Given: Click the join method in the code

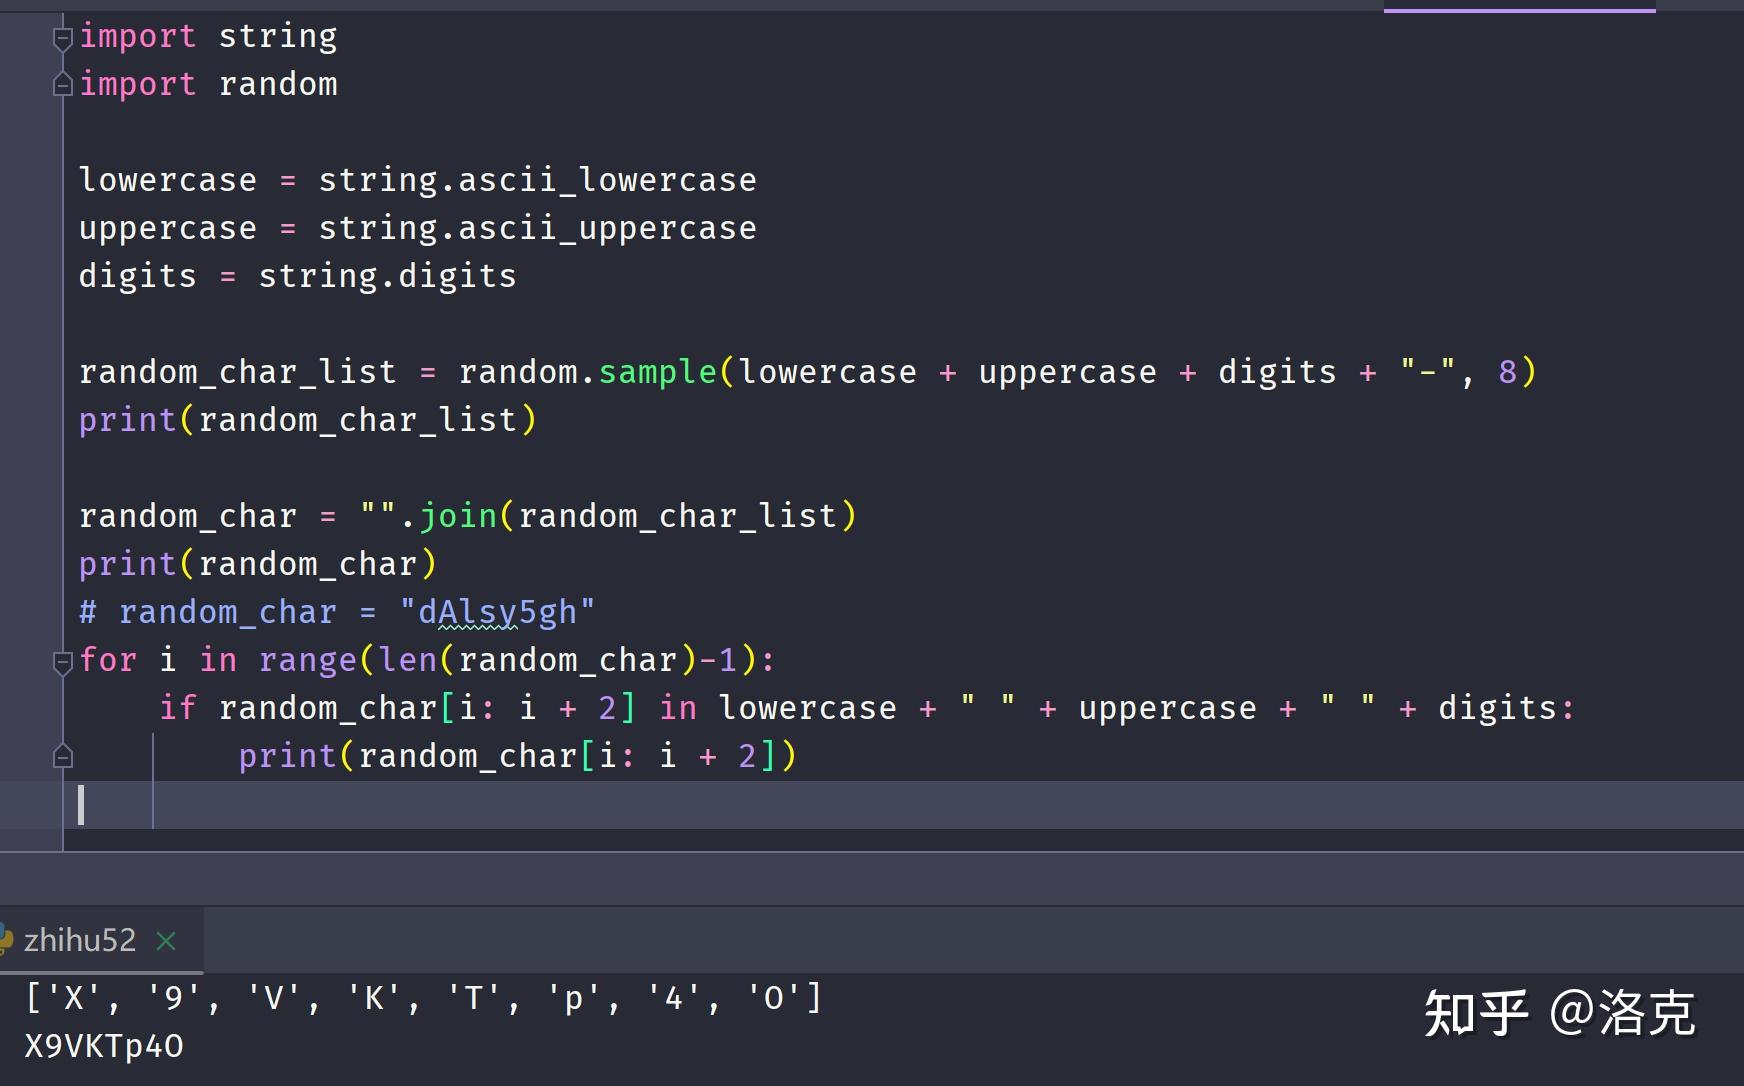Looking at the screenshot, I should pyautogui.click(x=459, y=515).
